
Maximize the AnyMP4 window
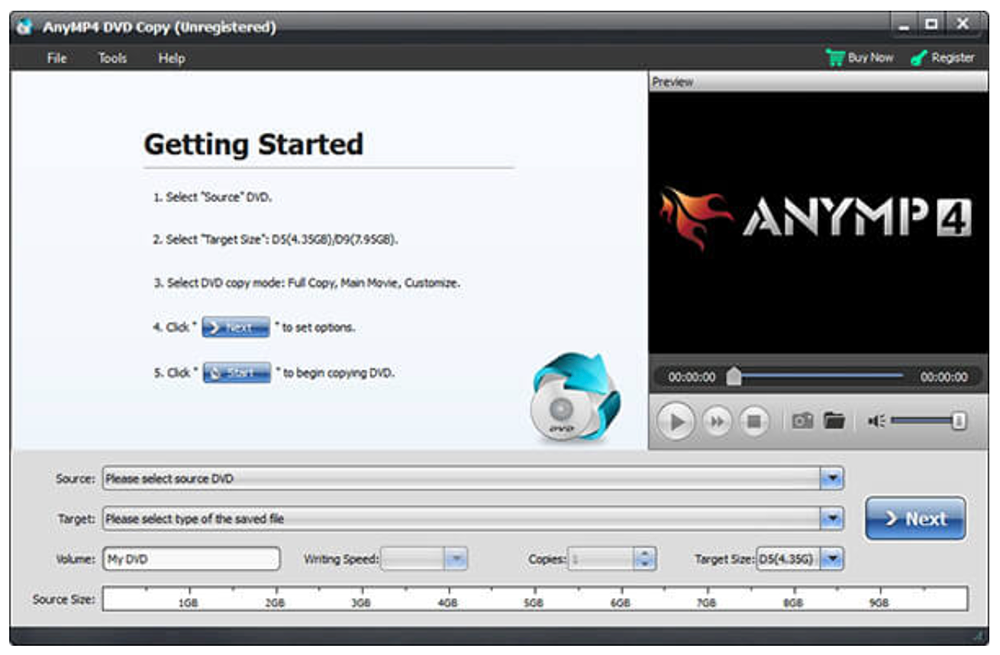coord(931,25)
